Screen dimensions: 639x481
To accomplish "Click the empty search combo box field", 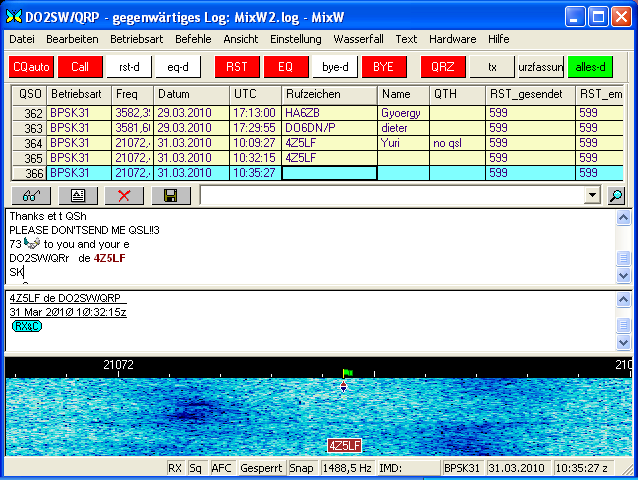I will coord(392,195).
